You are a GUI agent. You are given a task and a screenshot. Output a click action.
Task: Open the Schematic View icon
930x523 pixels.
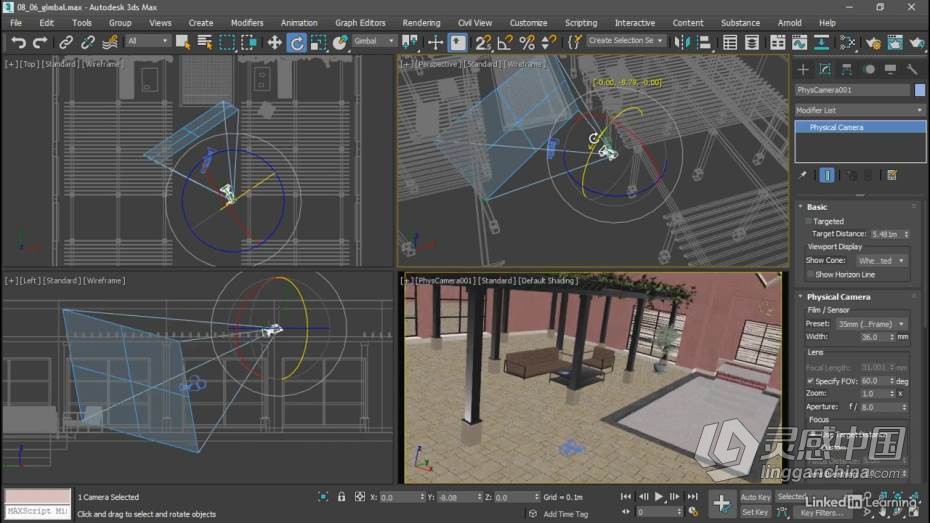coord(821,42)
